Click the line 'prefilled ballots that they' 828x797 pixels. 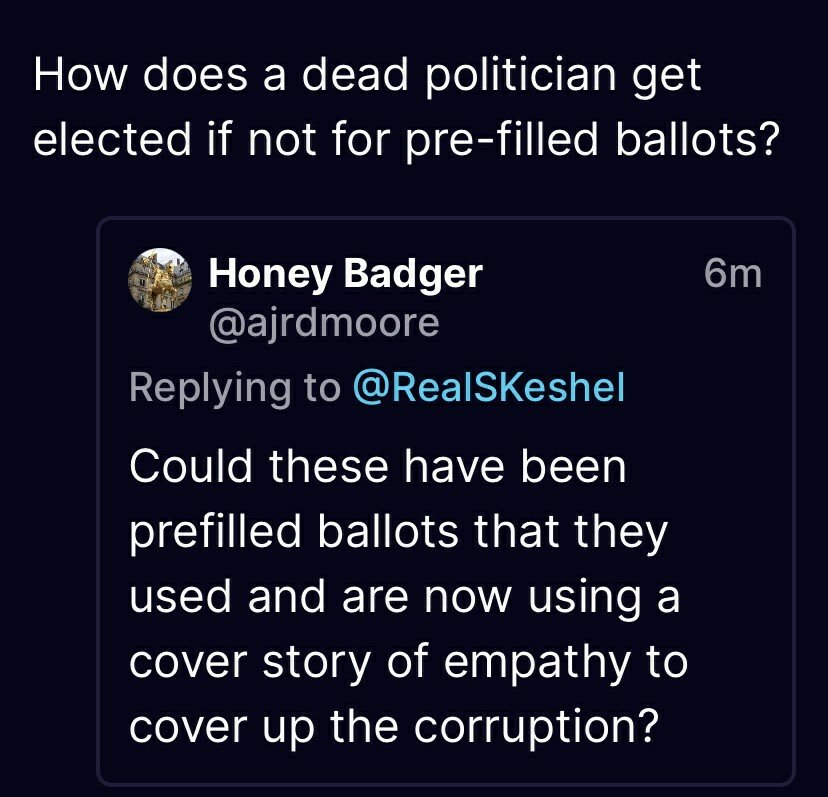click(x=398, y=532)
